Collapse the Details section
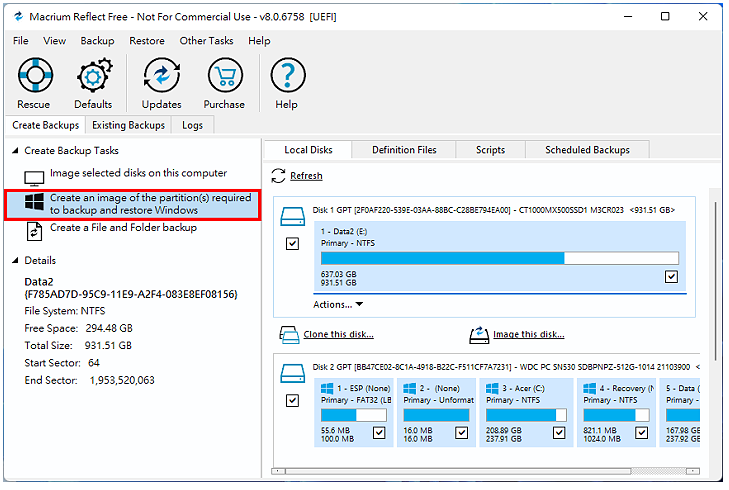The height and width of the screenshot is (490, 729). tap(15, 260)
